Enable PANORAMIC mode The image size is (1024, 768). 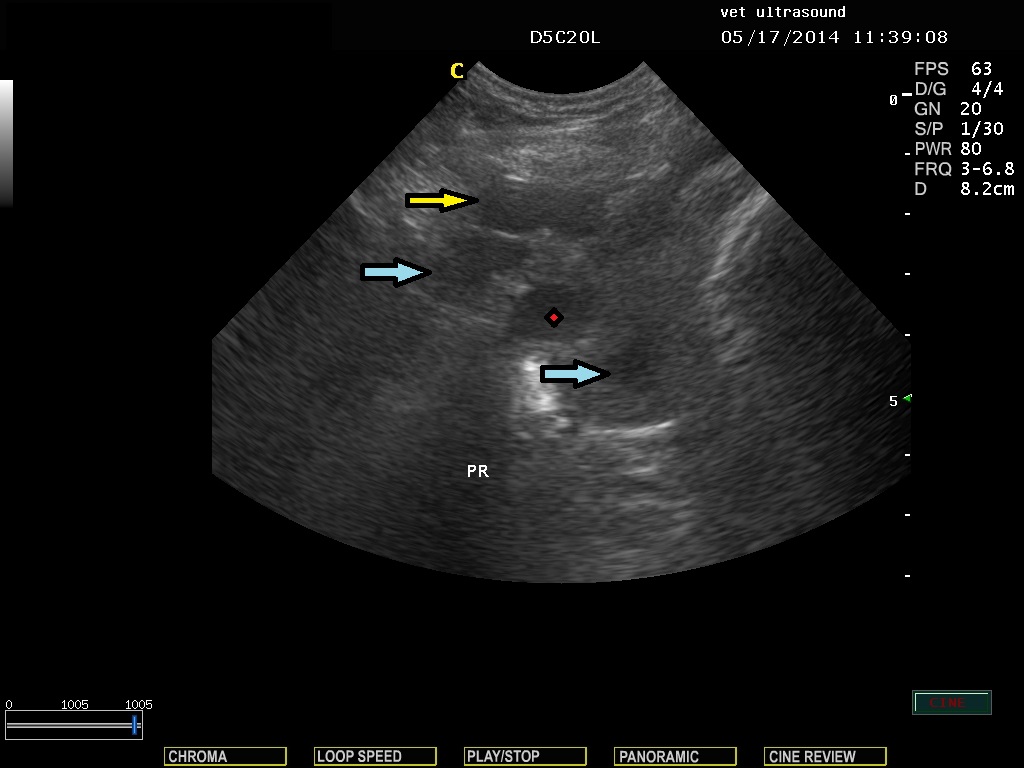pos(676,756)
